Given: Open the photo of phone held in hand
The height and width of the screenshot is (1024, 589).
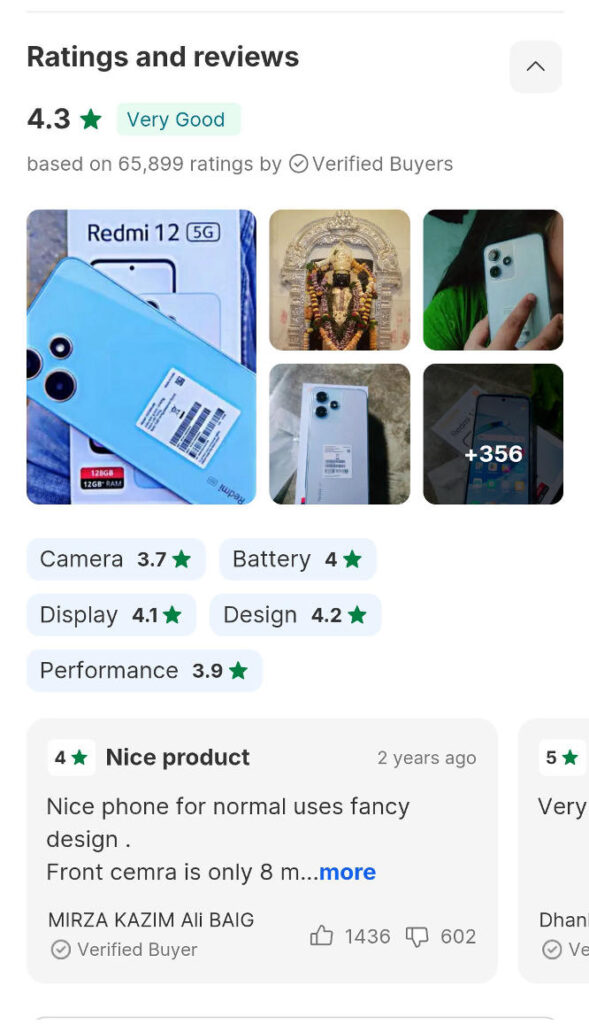Looking at the screenshot, I should click(493, 280).
